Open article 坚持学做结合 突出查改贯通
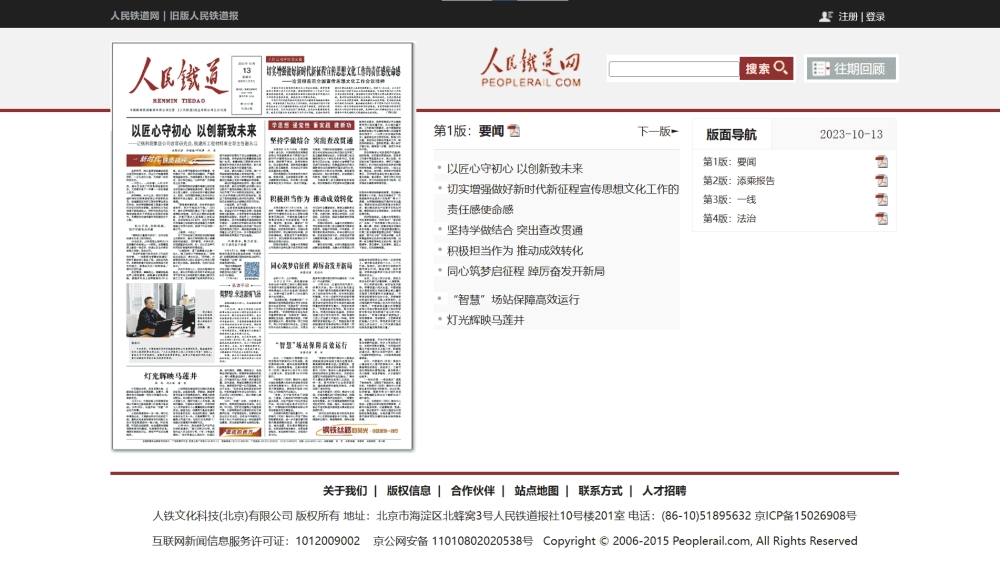Screen dimensions: 1000x568 [515, 230]
